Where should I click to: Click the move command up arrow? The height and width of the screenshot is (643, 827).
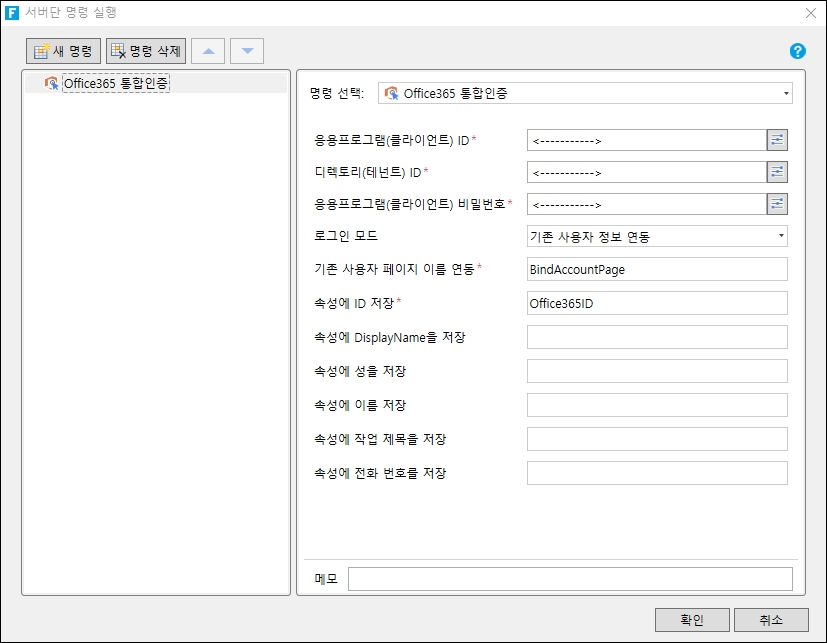[x=208, y=51]
